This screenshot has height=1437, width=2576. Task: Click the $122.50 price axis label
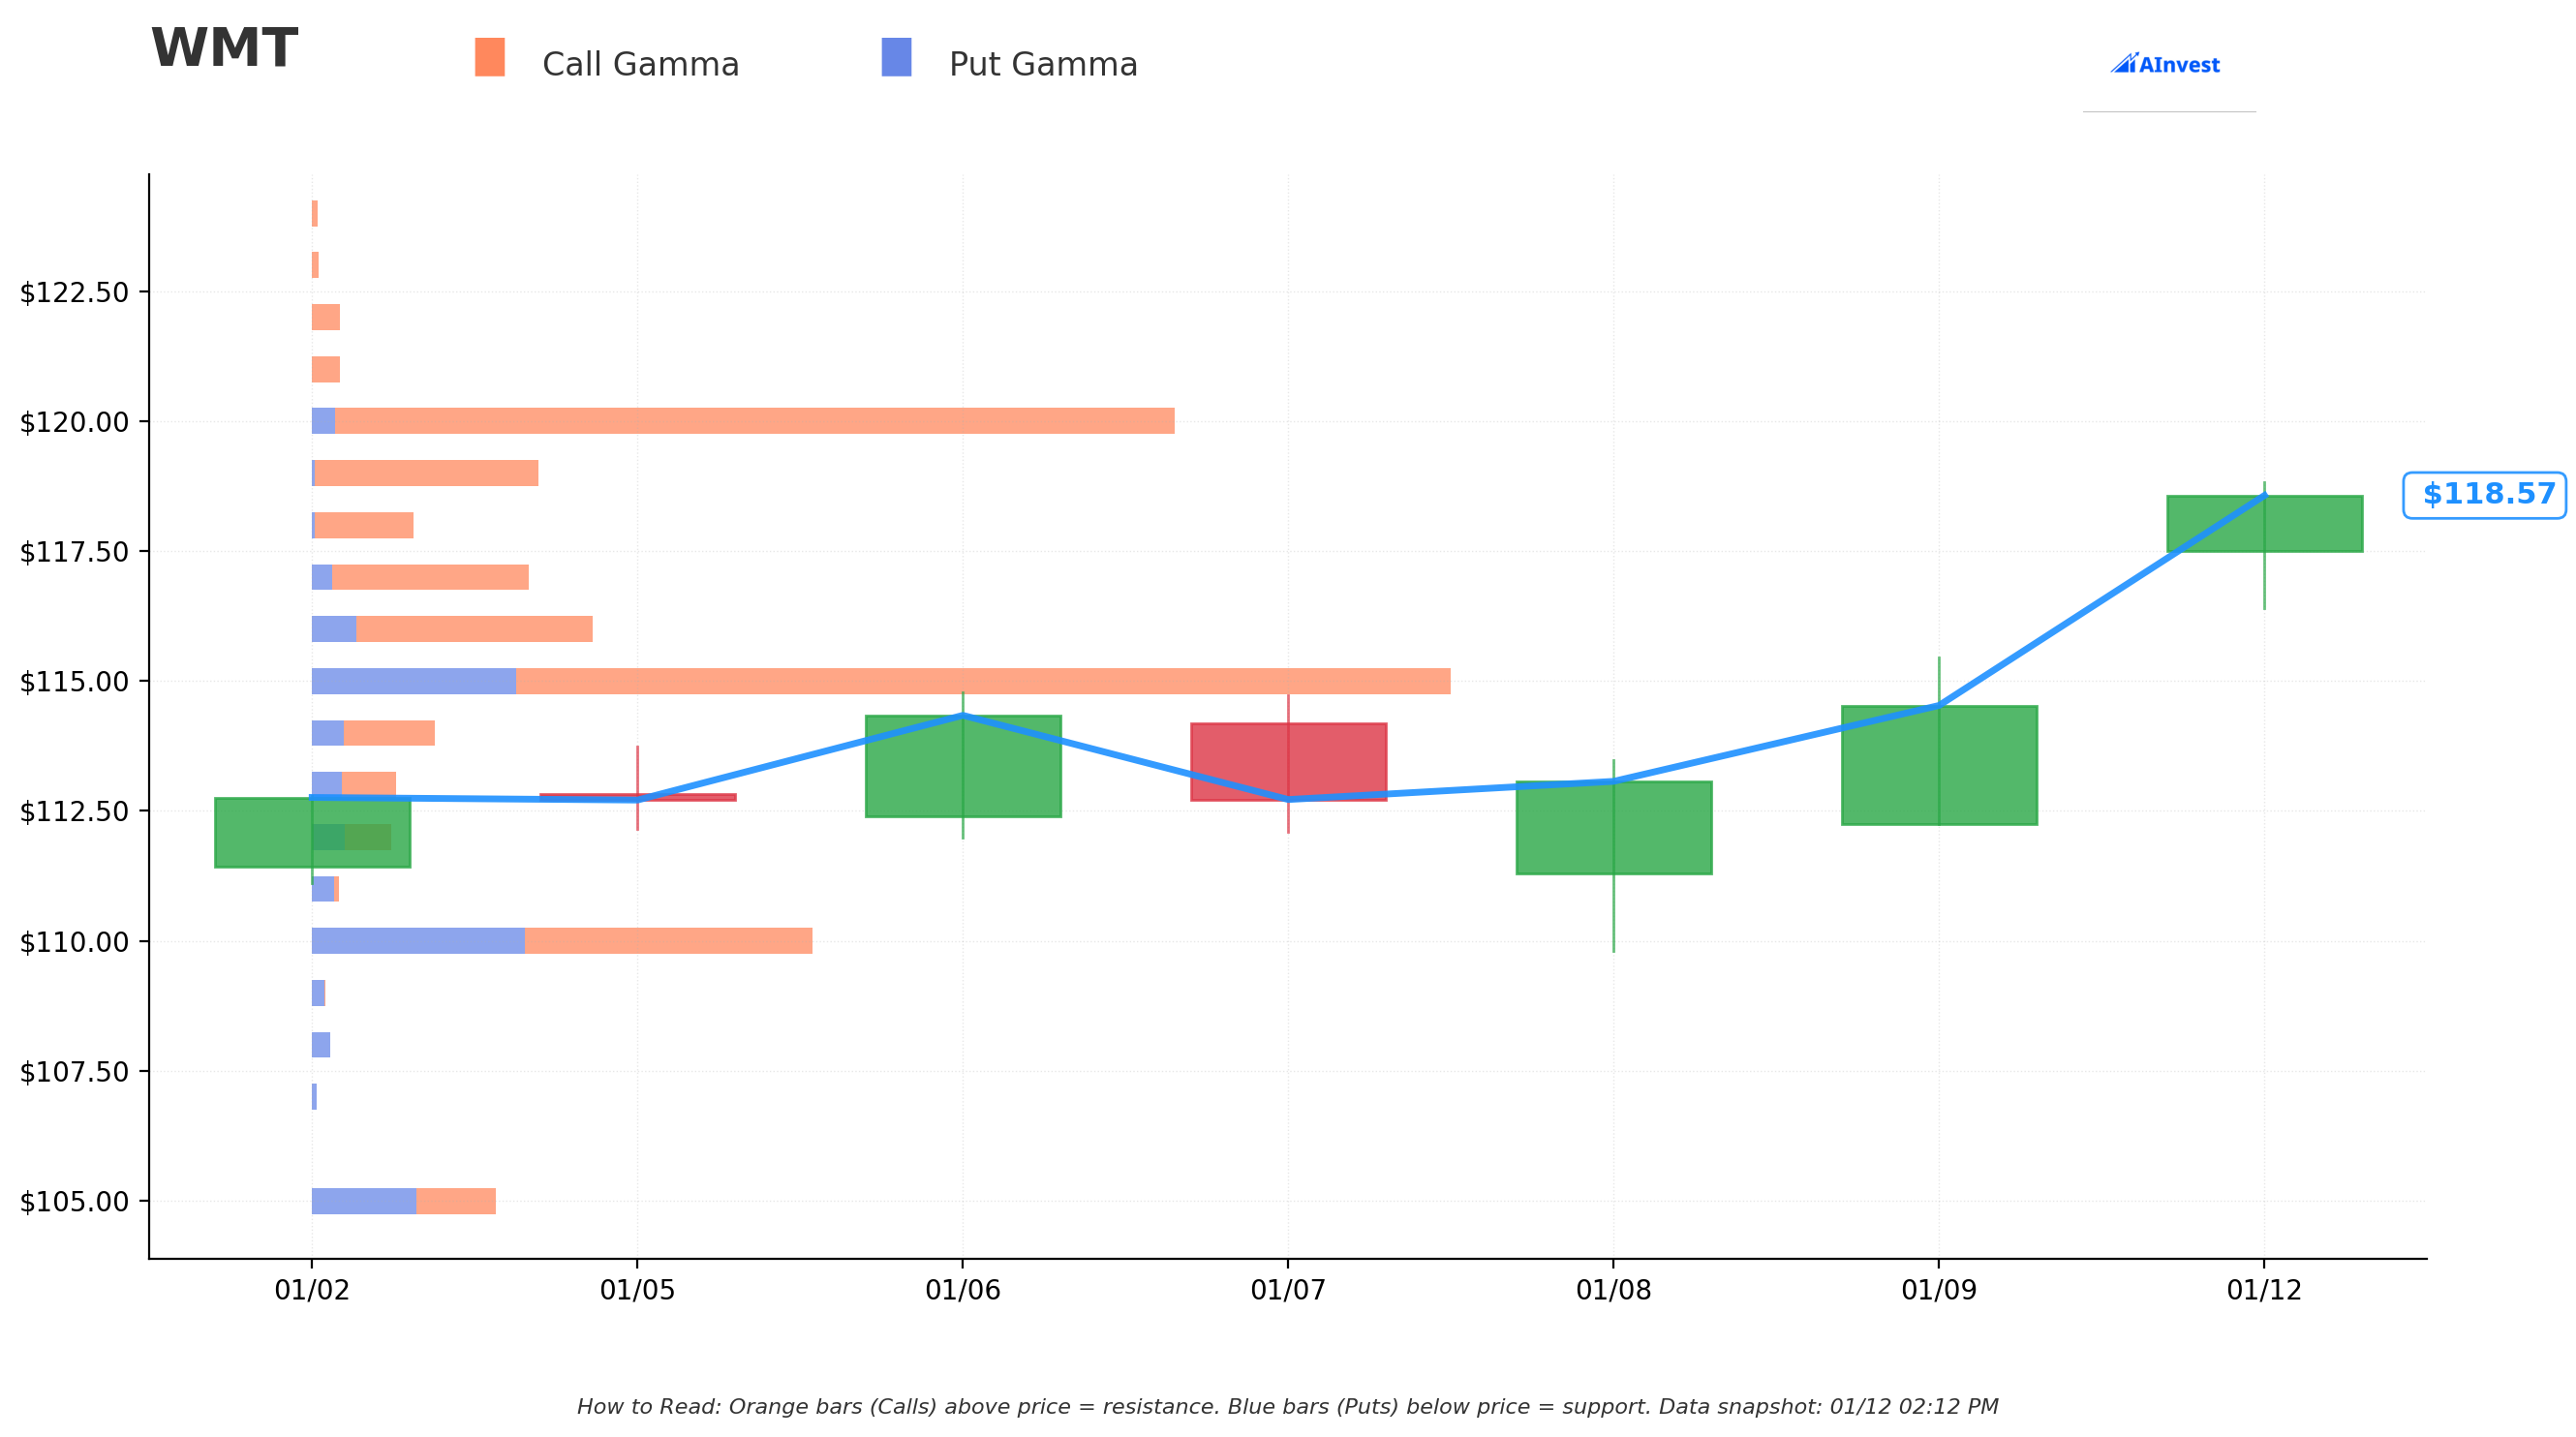tap(75, 293)
